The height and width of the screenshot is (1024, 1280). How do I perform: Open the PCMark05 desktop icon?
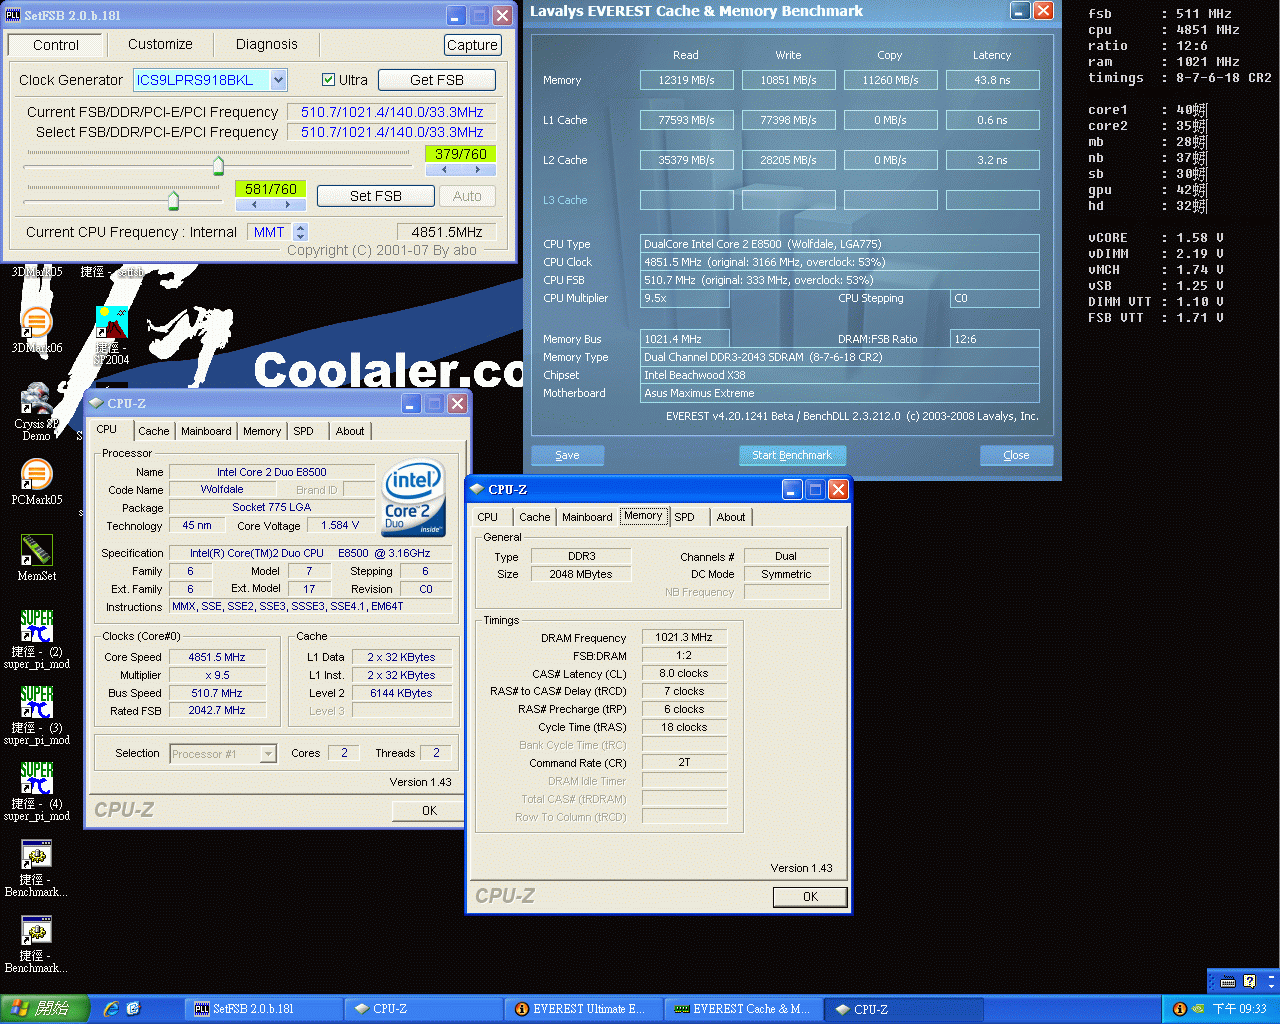pyautogui.click(x=36, y=476)
